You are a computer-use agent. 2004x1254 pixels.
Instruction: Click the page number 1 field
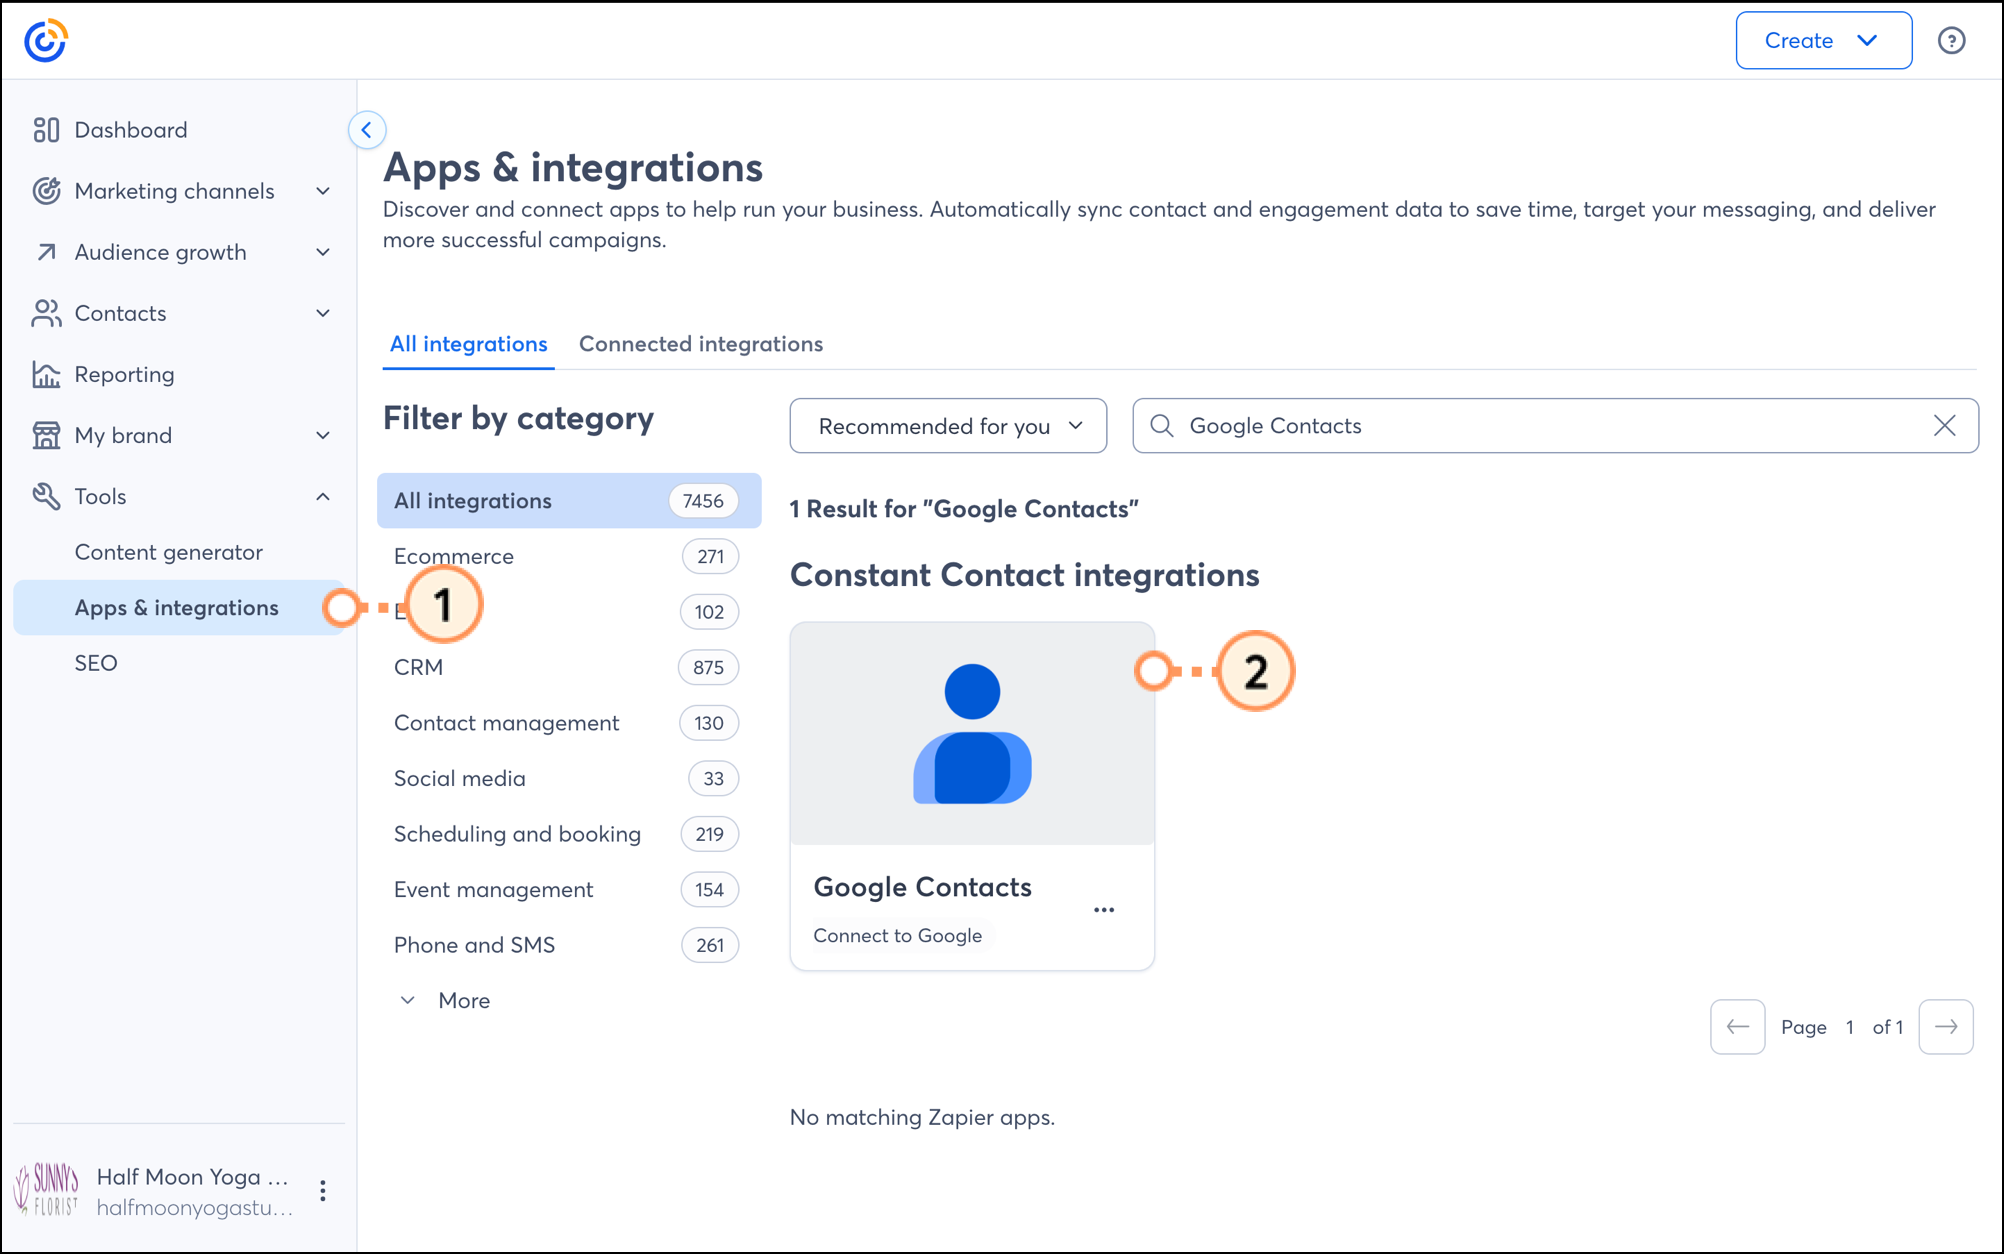(1850, 1027)
